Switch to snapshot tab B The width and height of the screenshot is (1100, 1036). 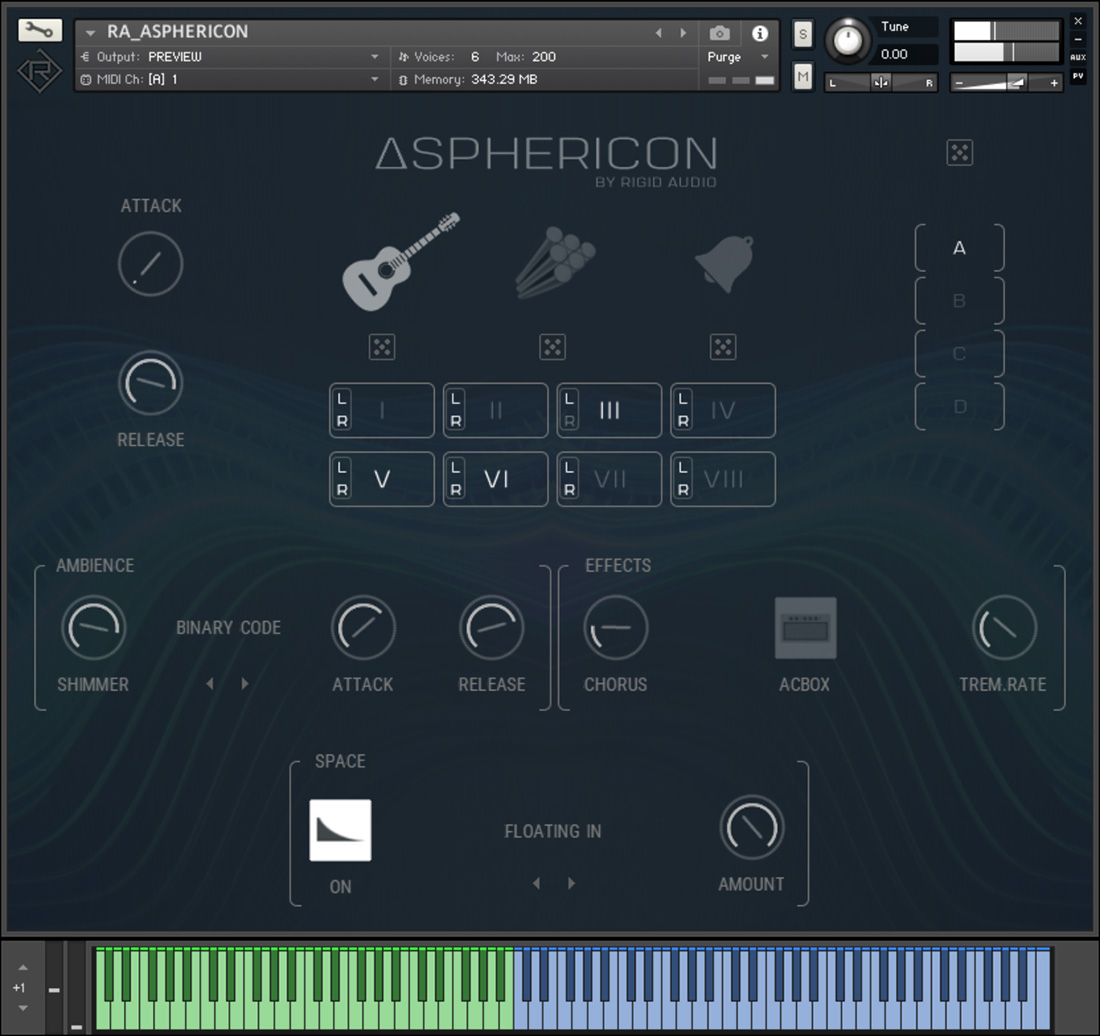point(960,301)
